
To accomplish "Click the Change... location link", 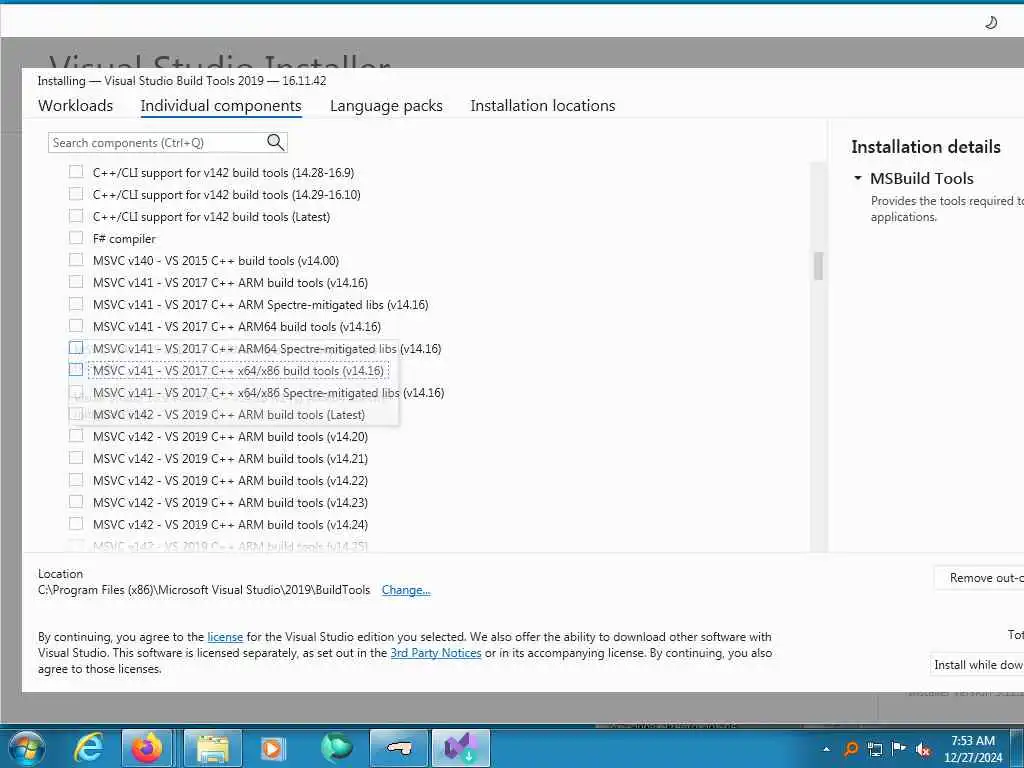I will (x=406, y=590).
